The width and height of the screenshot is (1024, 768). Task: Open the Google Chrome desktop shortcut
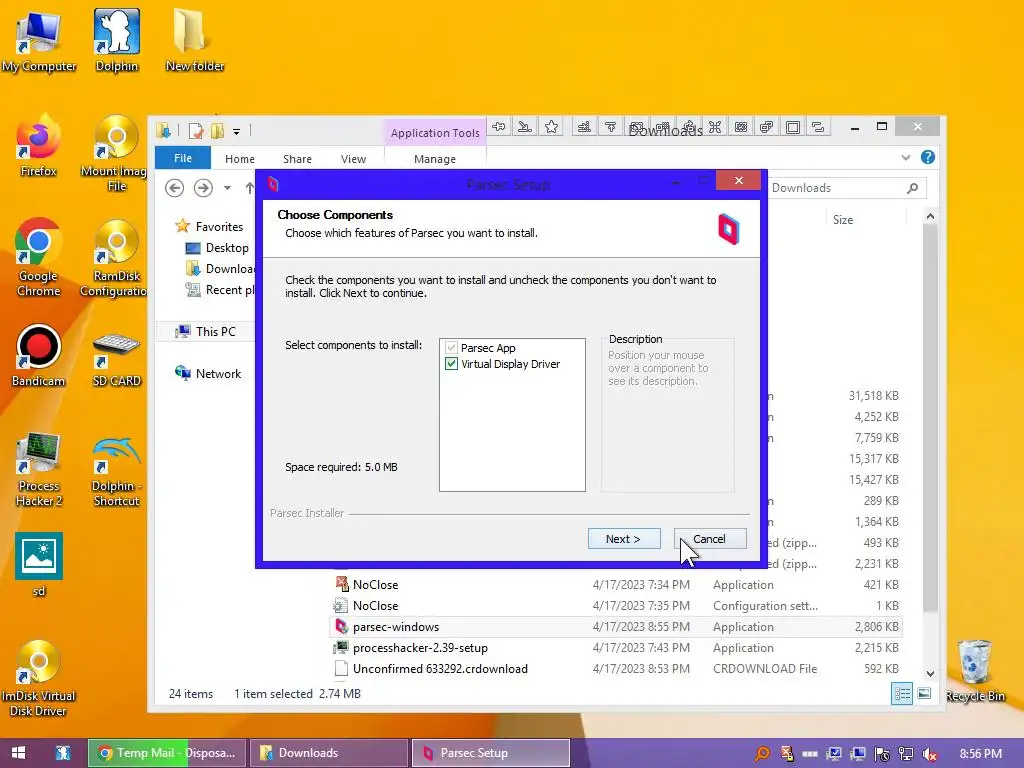[x=39, y=258]
